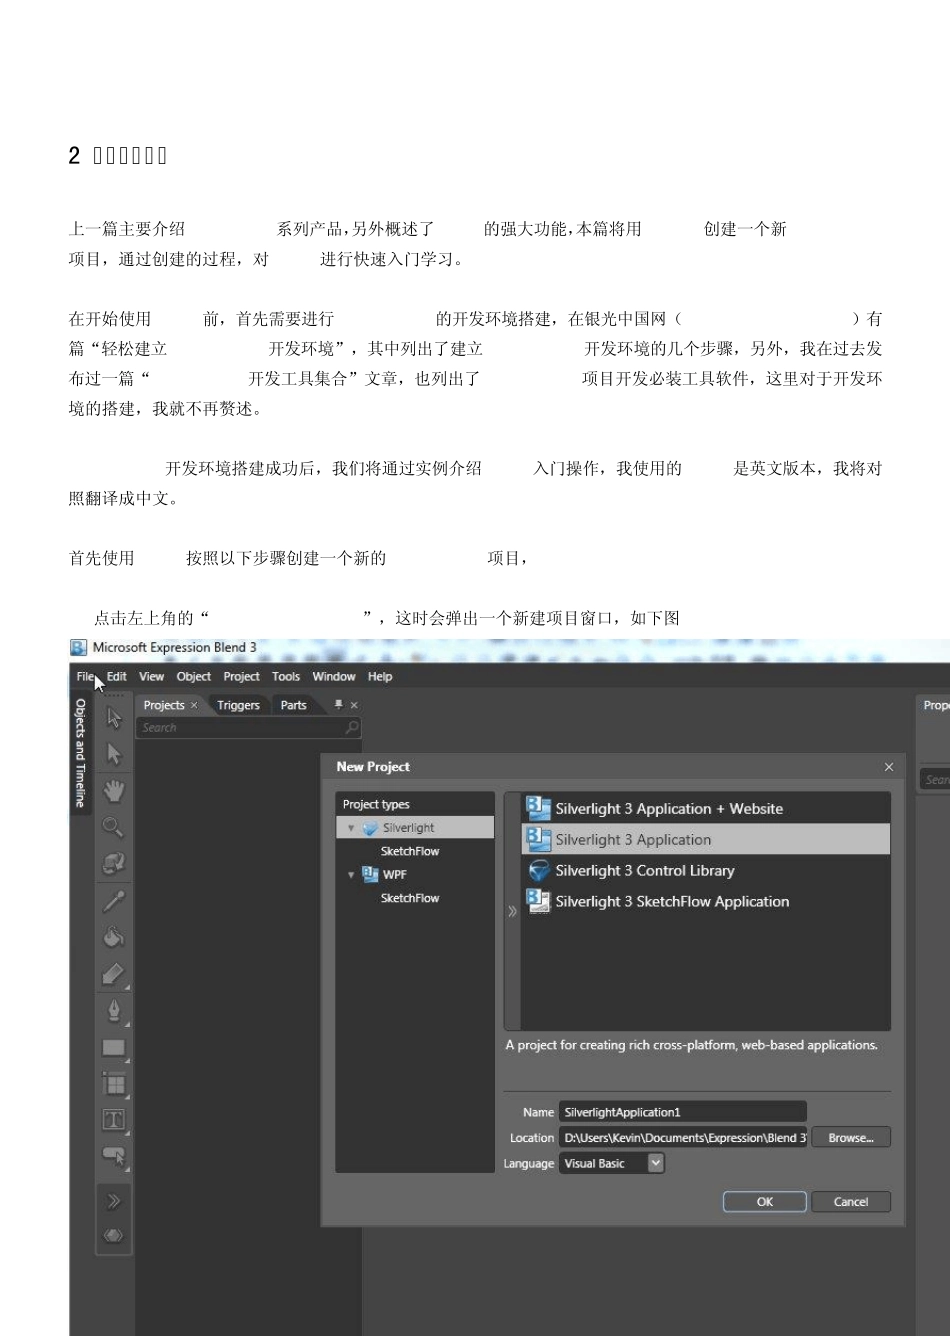Select the Button control tool
The width and height of the screenshot is (950, 1344).
[x=114, y=1157]
